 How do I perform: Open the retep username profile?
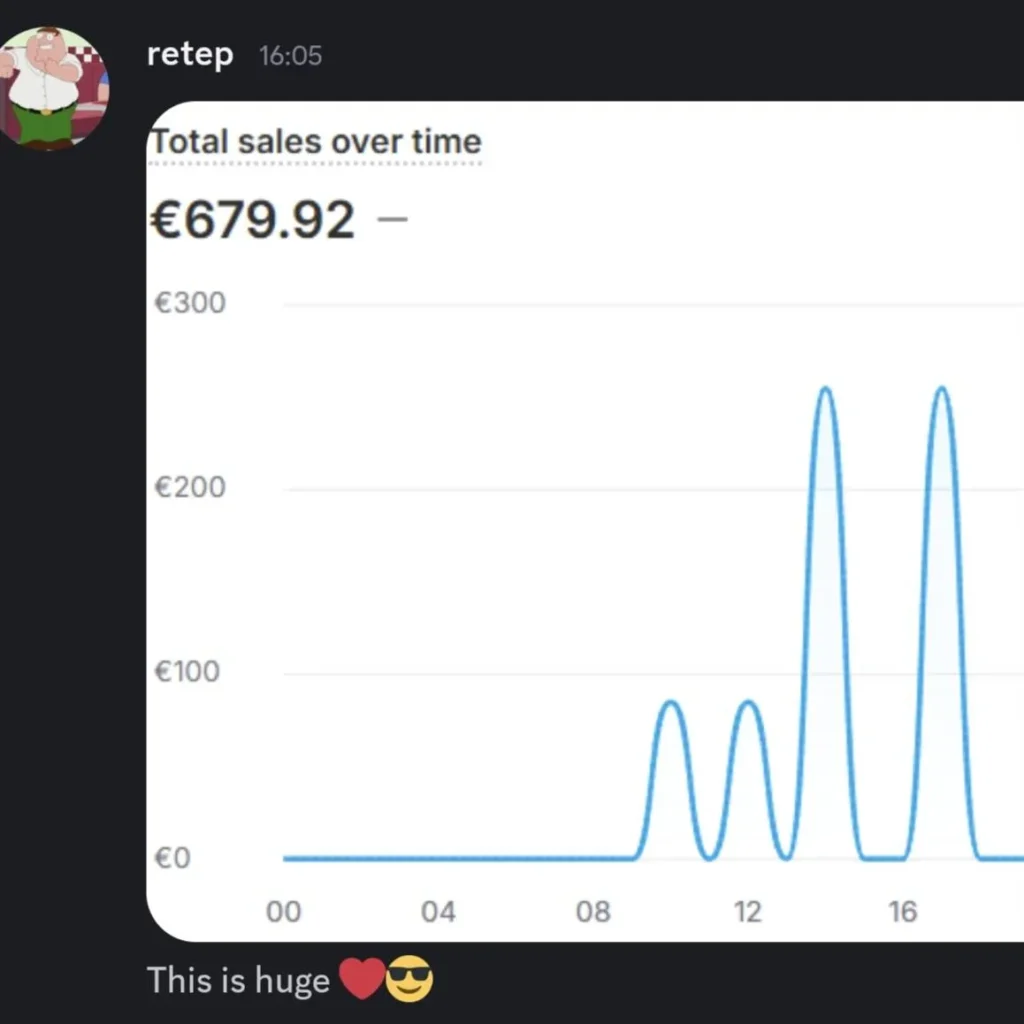coord(190,54)
